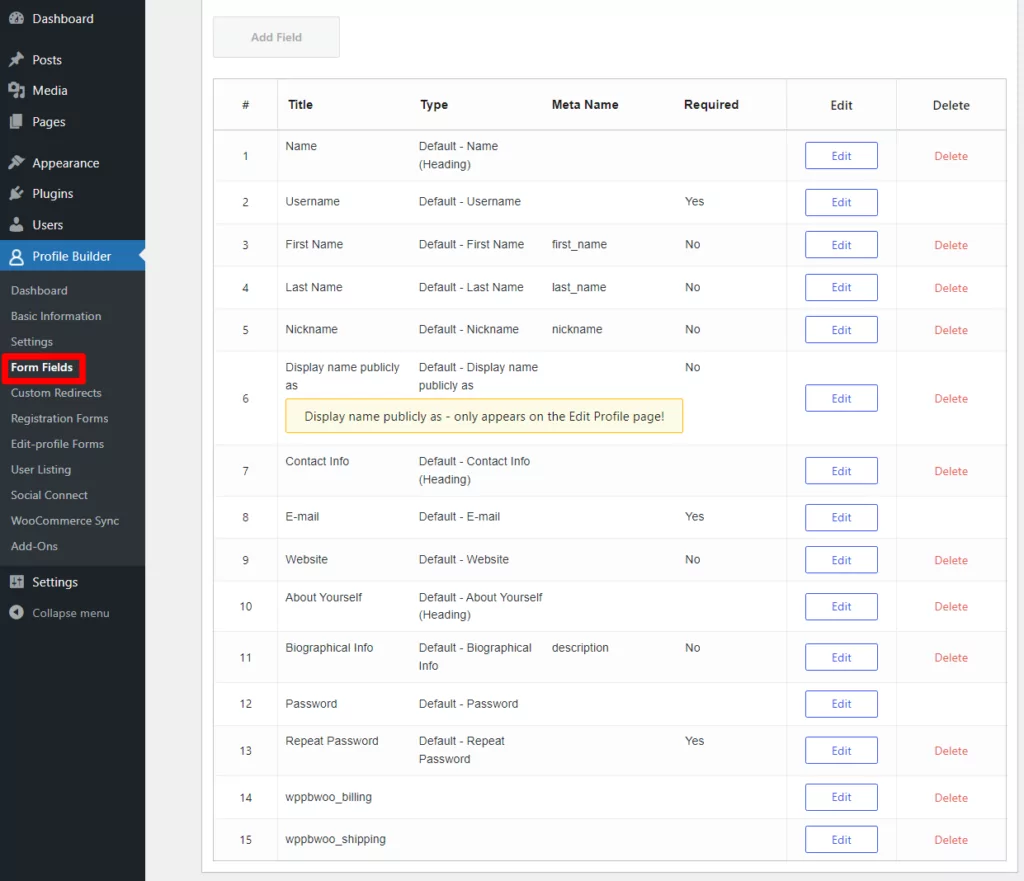Edit the wppbwoo_shipping field
The image size is (1024, 881).
click(841, 839)
